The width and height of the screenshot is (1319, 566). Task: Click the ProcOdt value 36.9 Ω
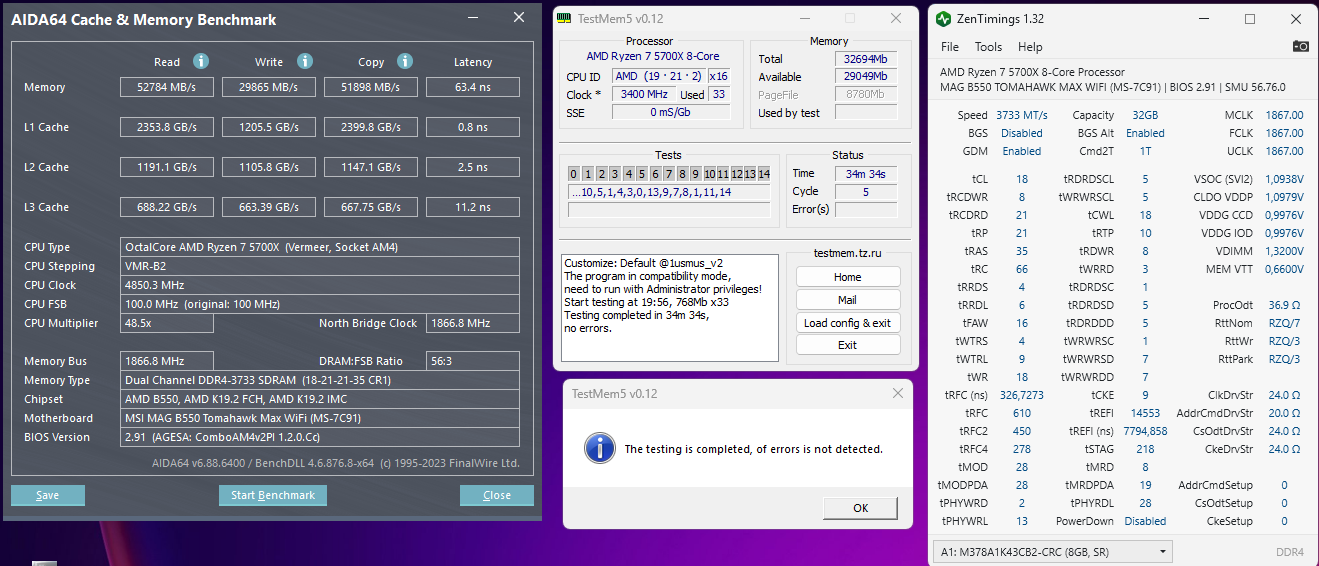(x=1284, y=305)
